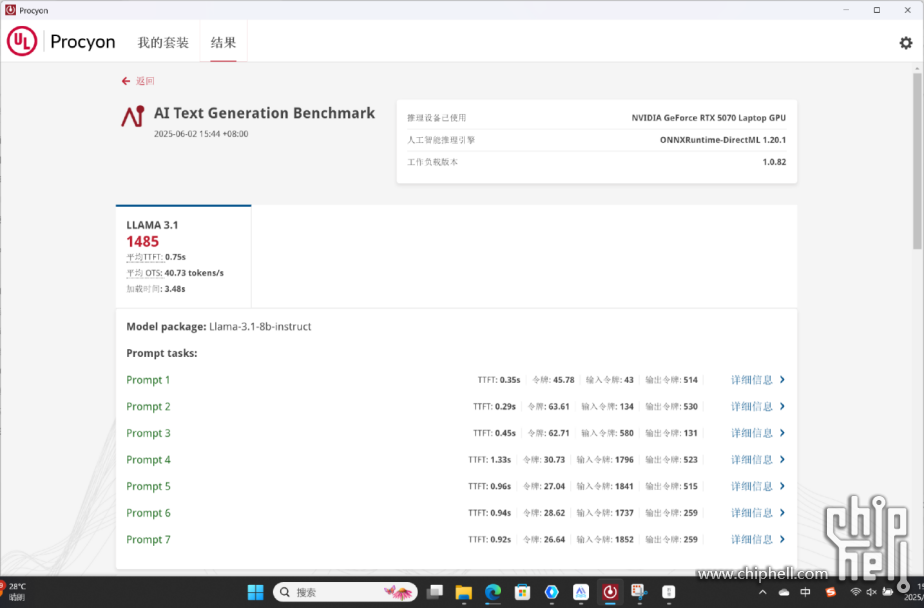Click the Prompt 3 label

[148, 433]
